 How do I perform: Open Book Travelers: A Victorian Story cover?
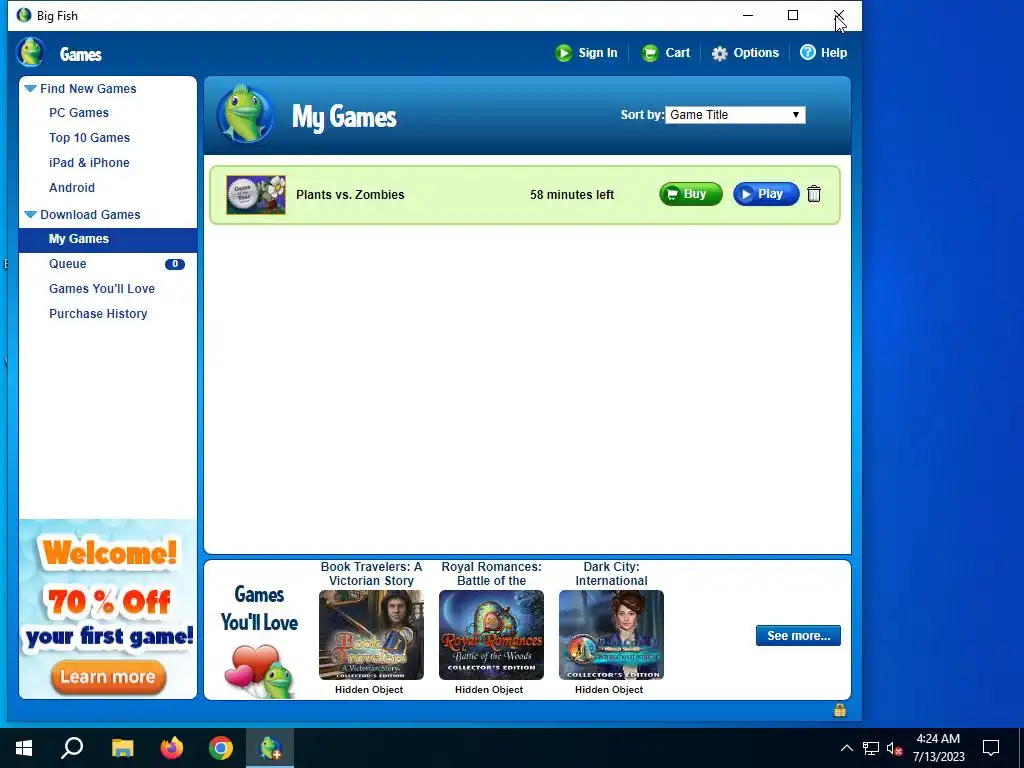pyautogui.click(x=371, y=635)
